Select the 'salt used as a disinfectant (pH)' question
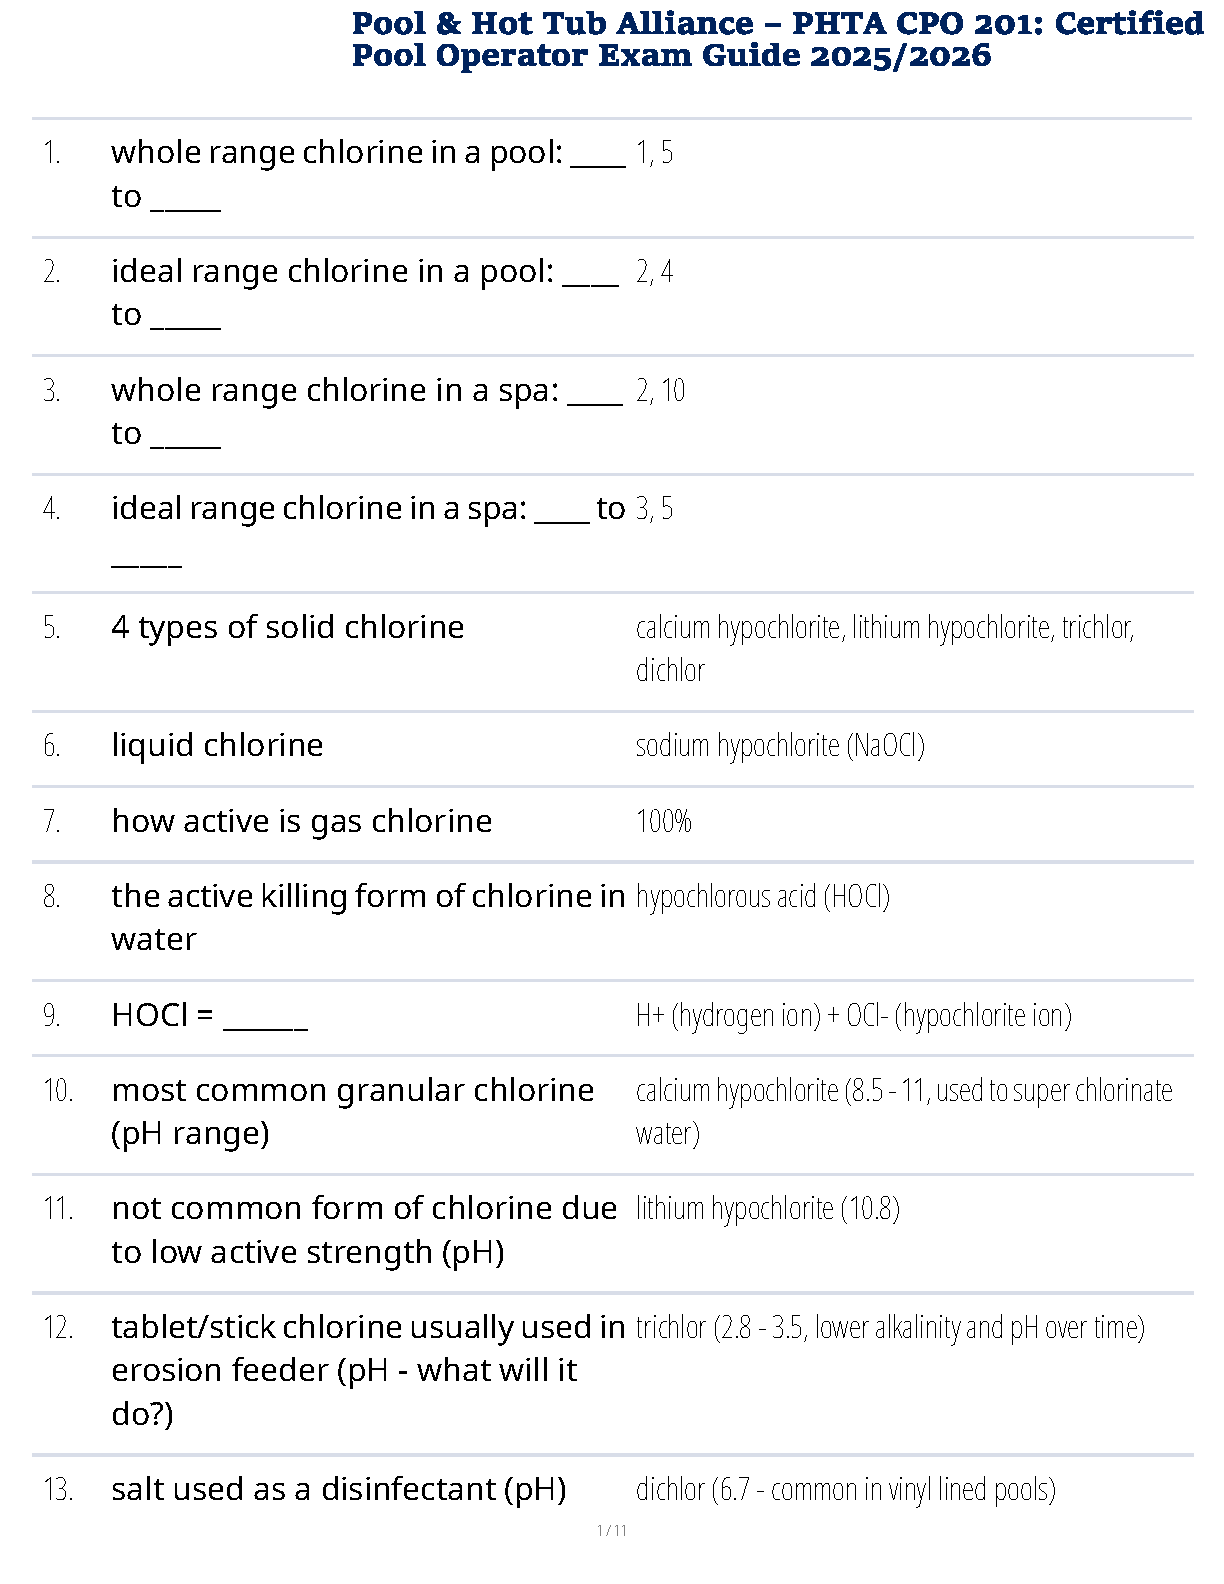 pyautogui.click(x=339, y=1490)
